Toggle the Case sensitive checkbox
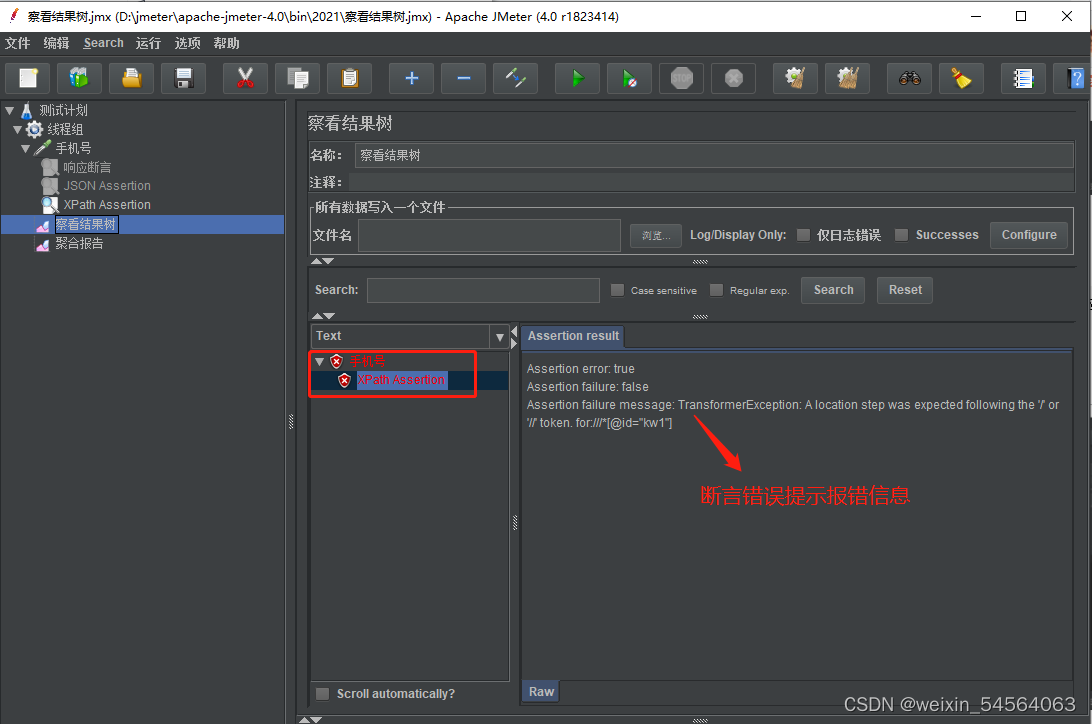This screenshot has height=724, width=1092. click(617, 290)
